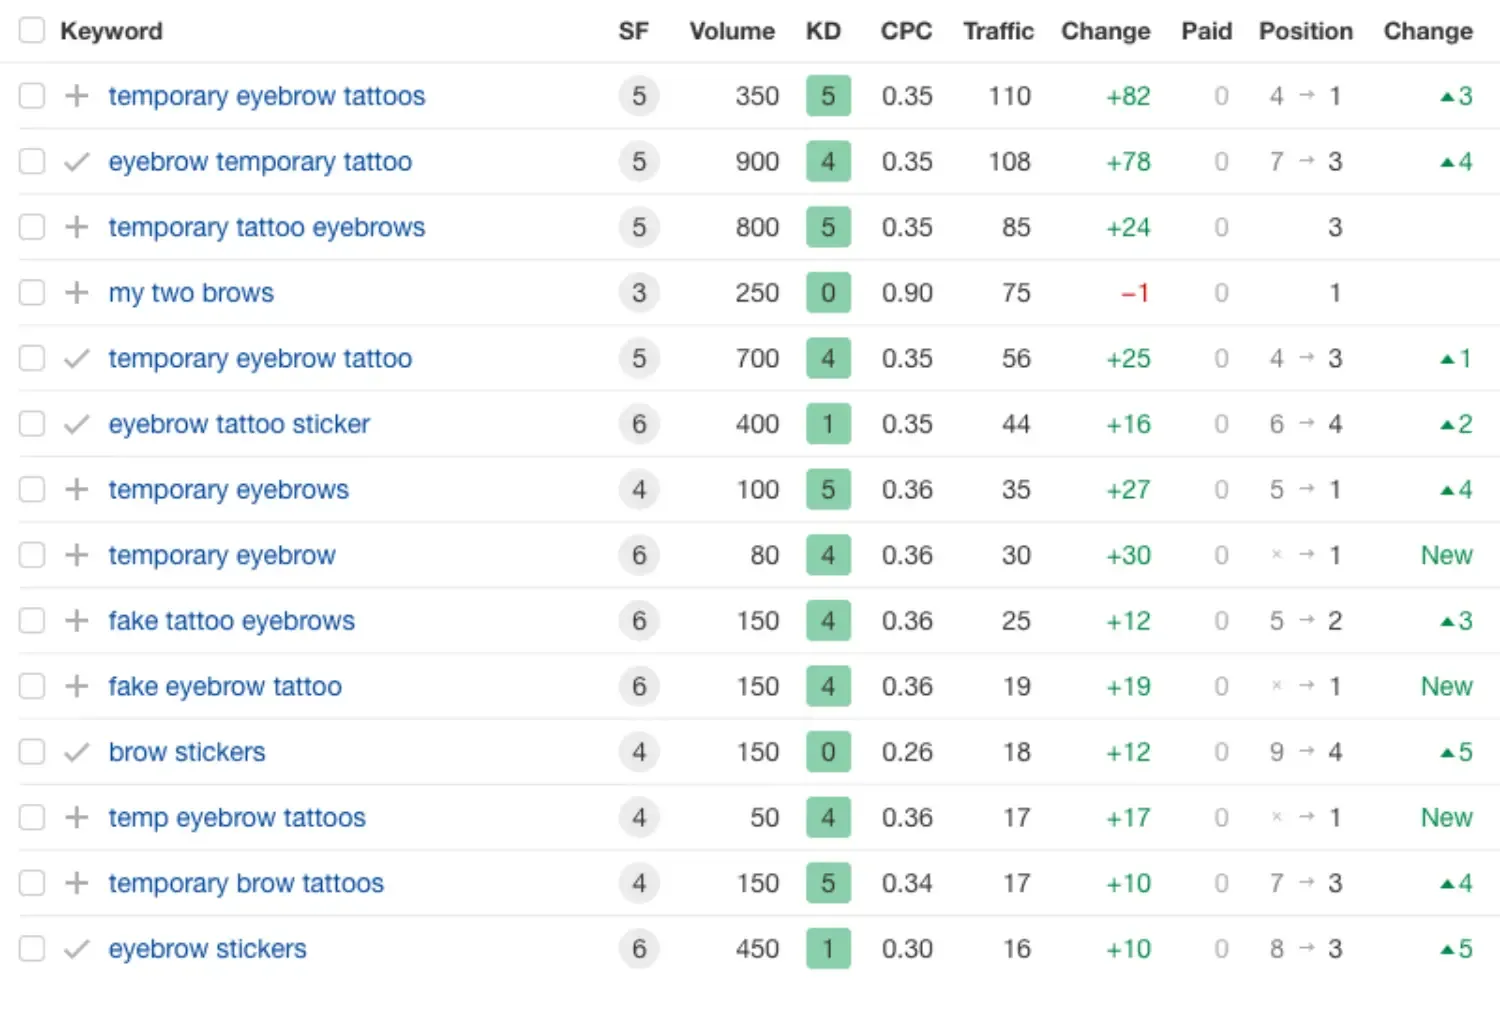The image size is (1500, 1014).
Task: Click the green KD badge for "my two brows"
Action: [x=828, y=292]
